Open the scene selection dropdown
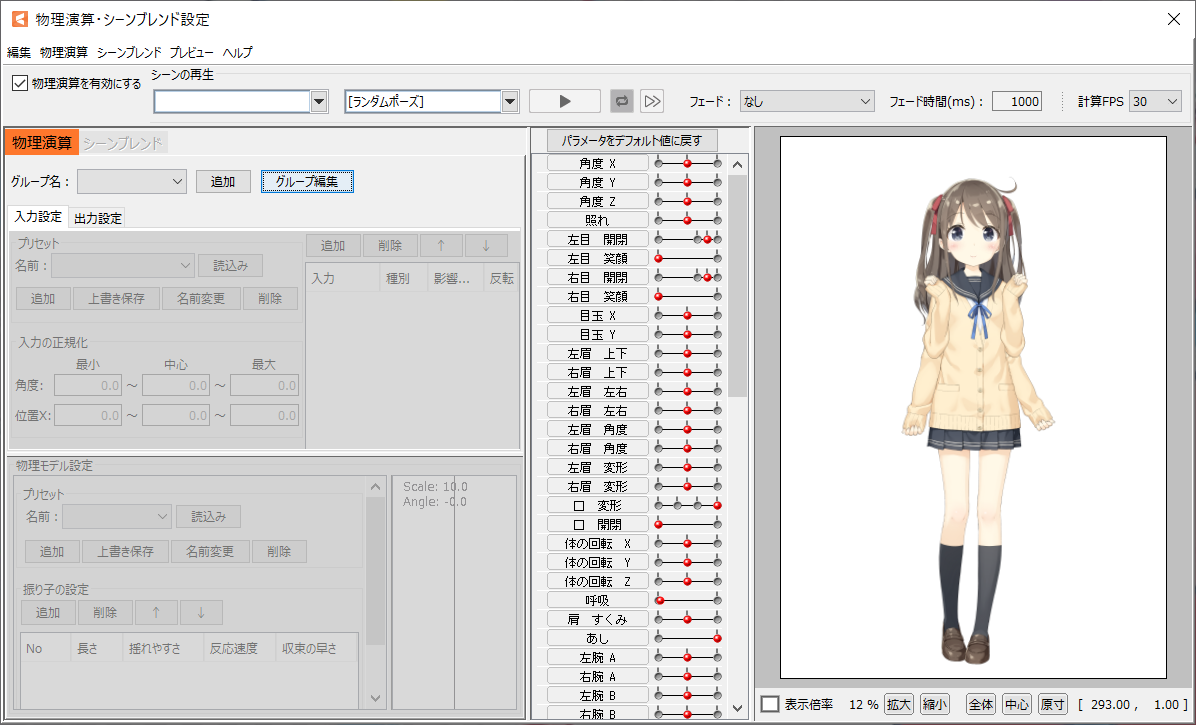The image size is (1196, 725). [x=319, y=101]
